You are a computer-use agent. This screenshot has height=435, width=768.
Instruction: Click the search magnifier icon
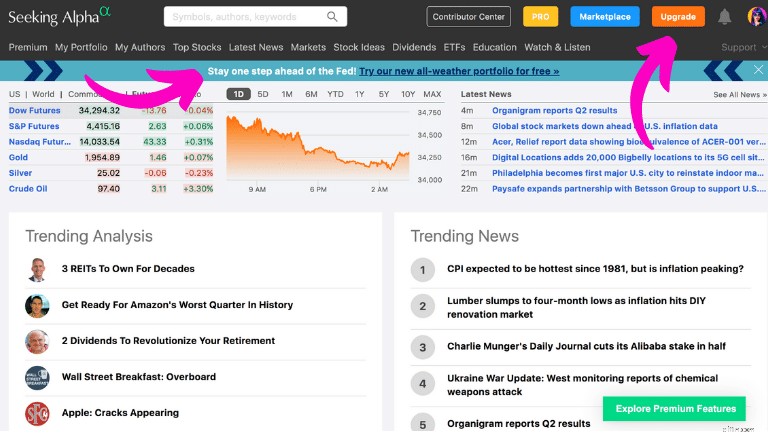tap(332, 17)
